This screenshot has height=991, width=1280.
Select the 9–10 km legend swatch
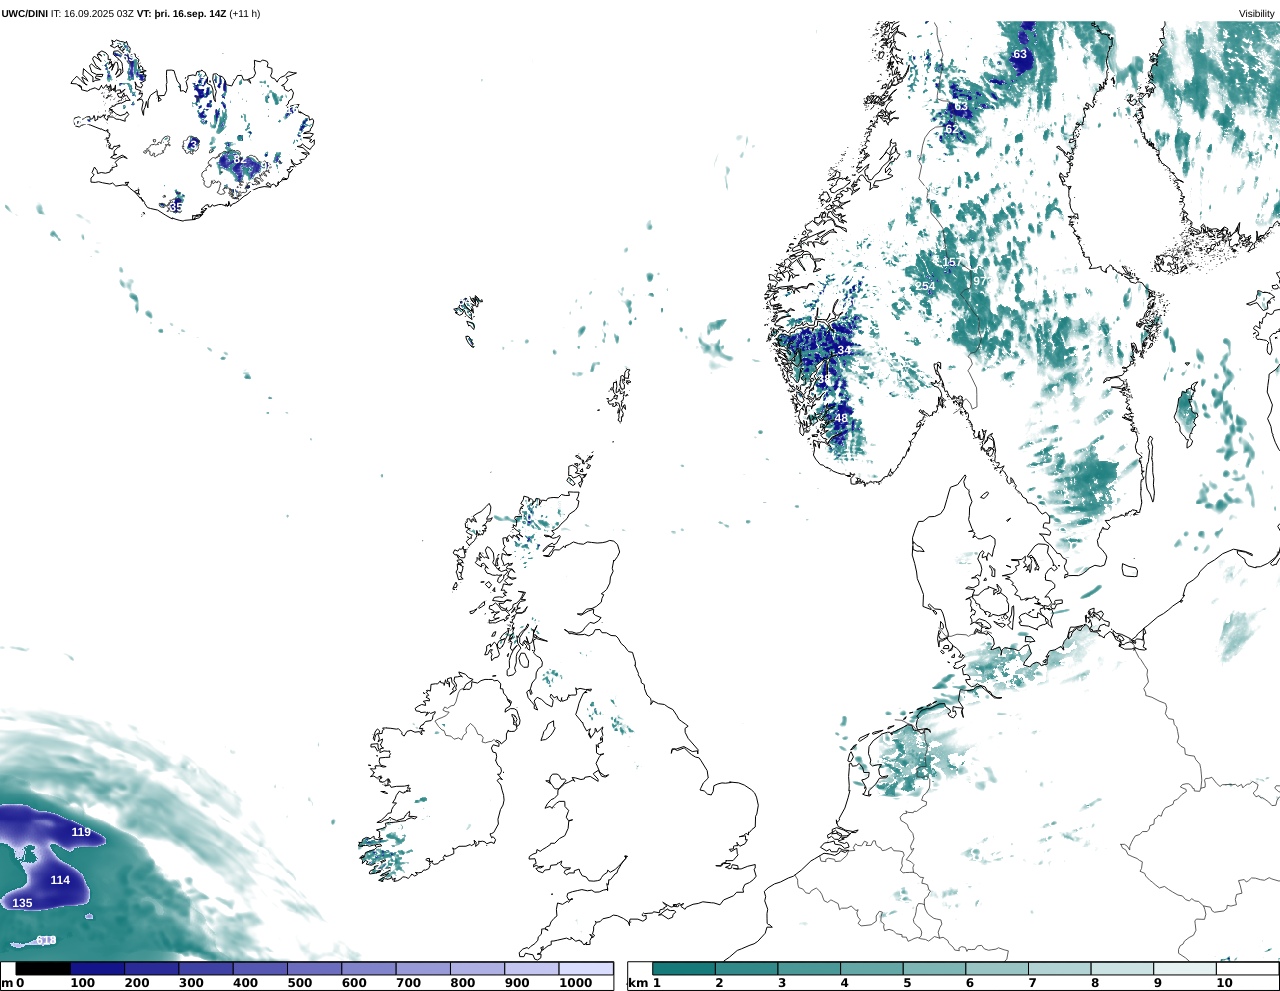pos(1185,968)
